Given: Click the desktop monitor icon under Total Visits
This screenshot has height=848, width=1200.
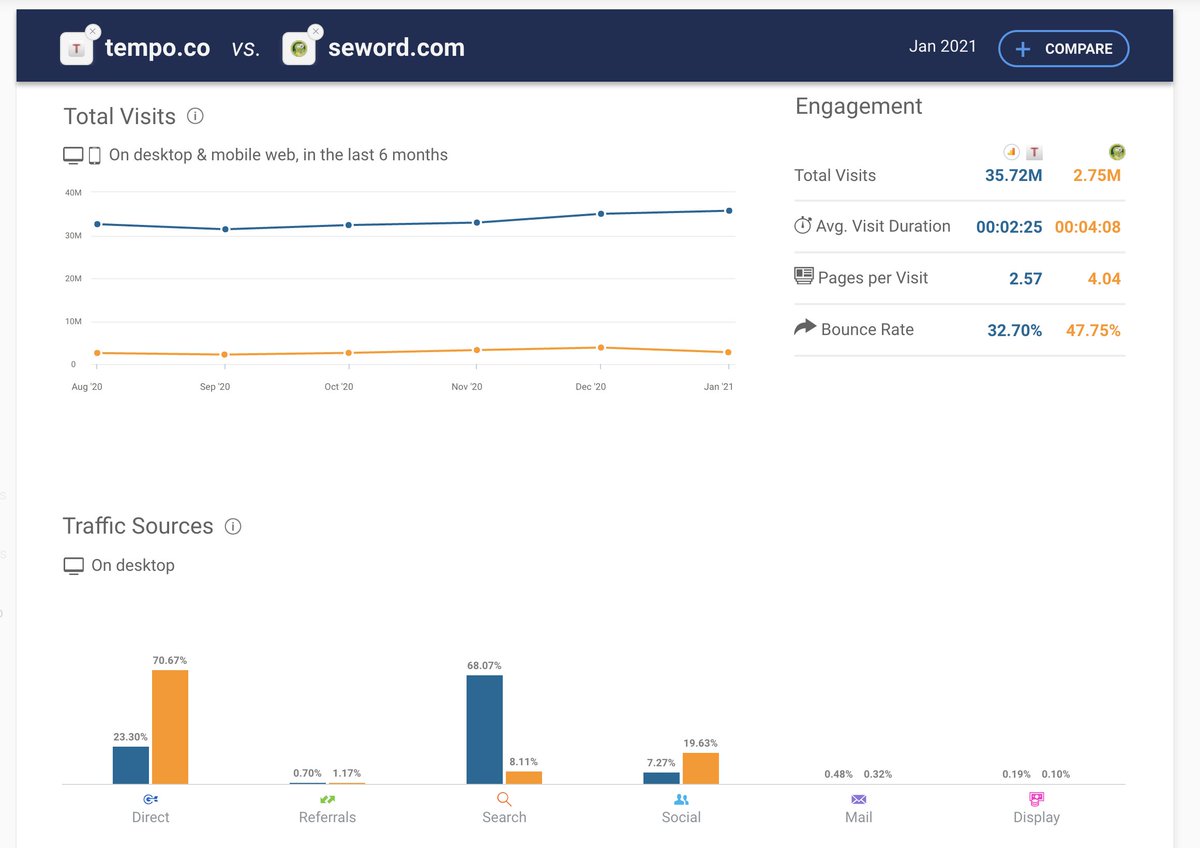Looking at the screenshot, I should pyautogui.click(x=73, y=155).
